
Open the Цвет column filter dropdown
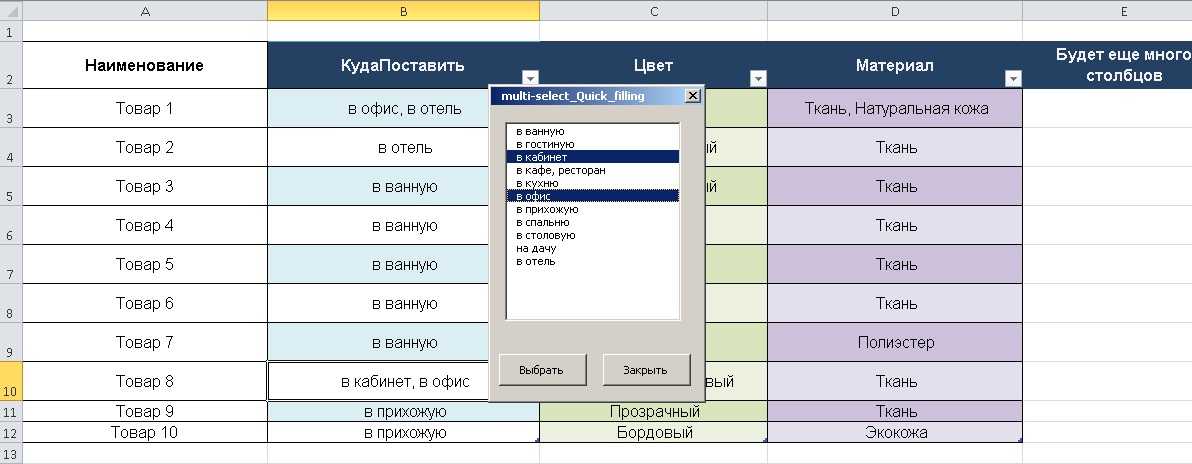click(758, 78)
